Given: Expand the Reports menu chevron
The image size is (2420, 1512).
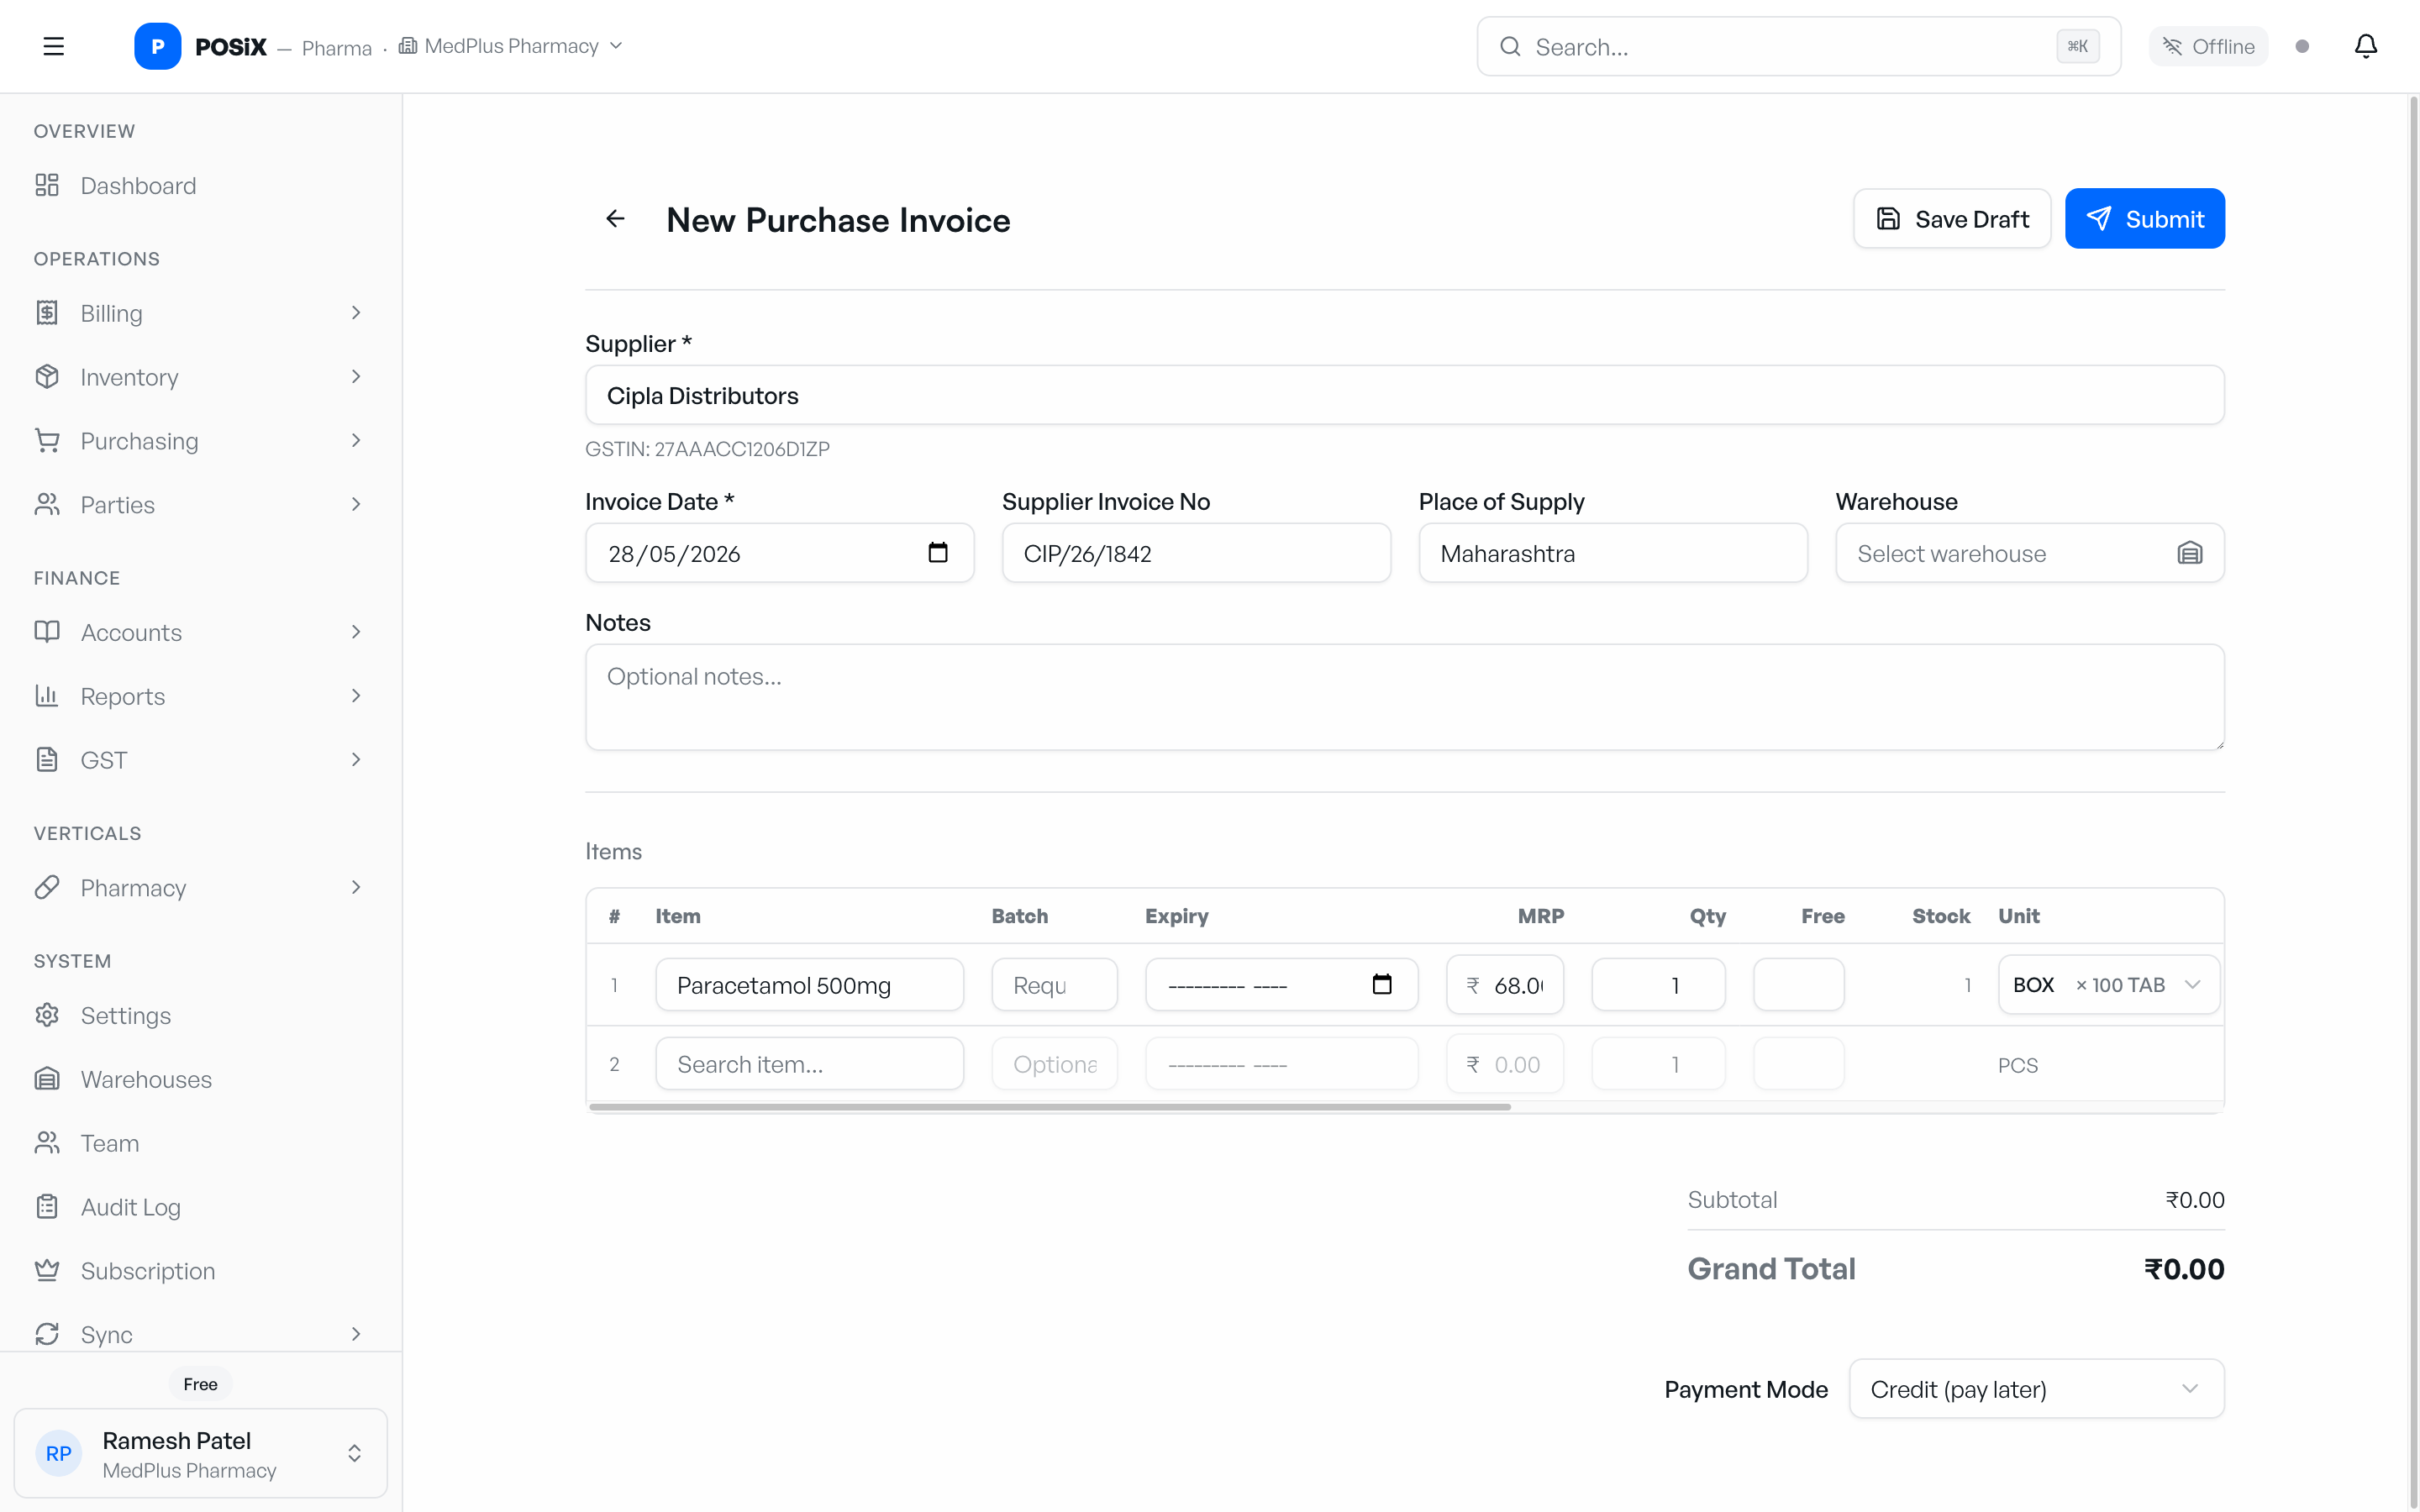Looking at the screenshot, I should [356, 696].
